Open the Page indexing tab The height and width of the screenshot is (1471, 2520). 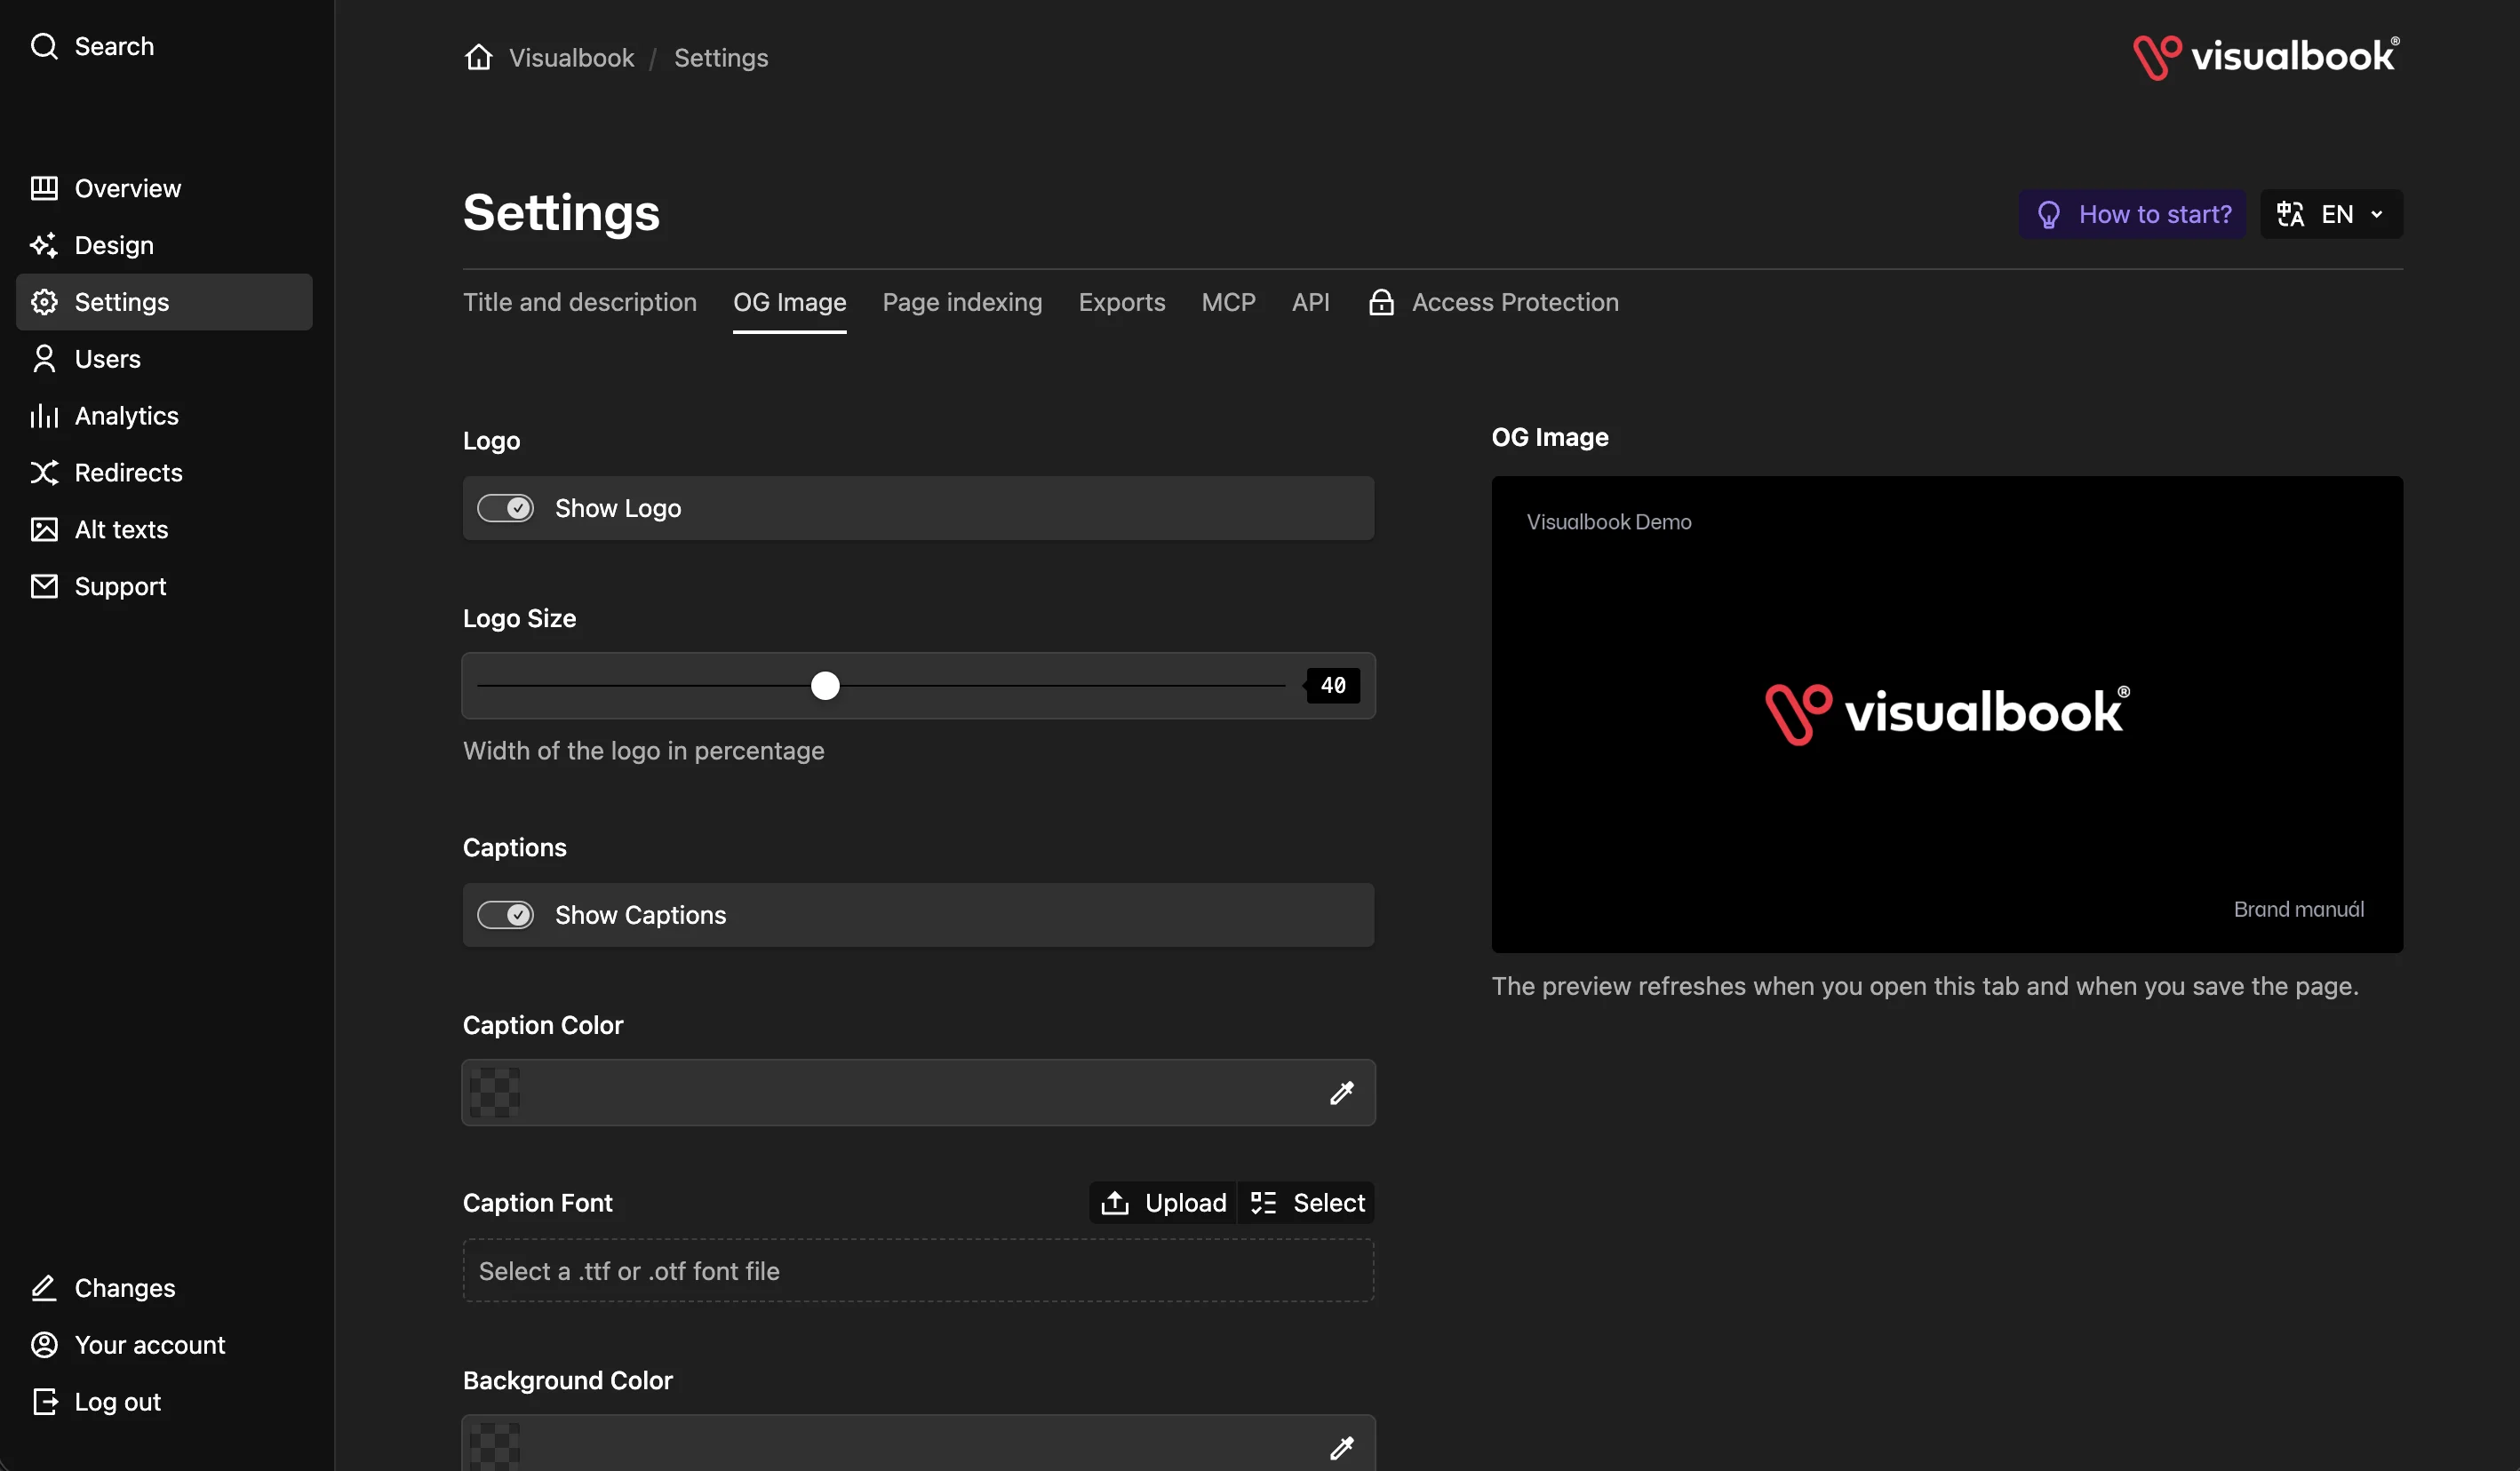pyautogui.click(x=962, y=302)
